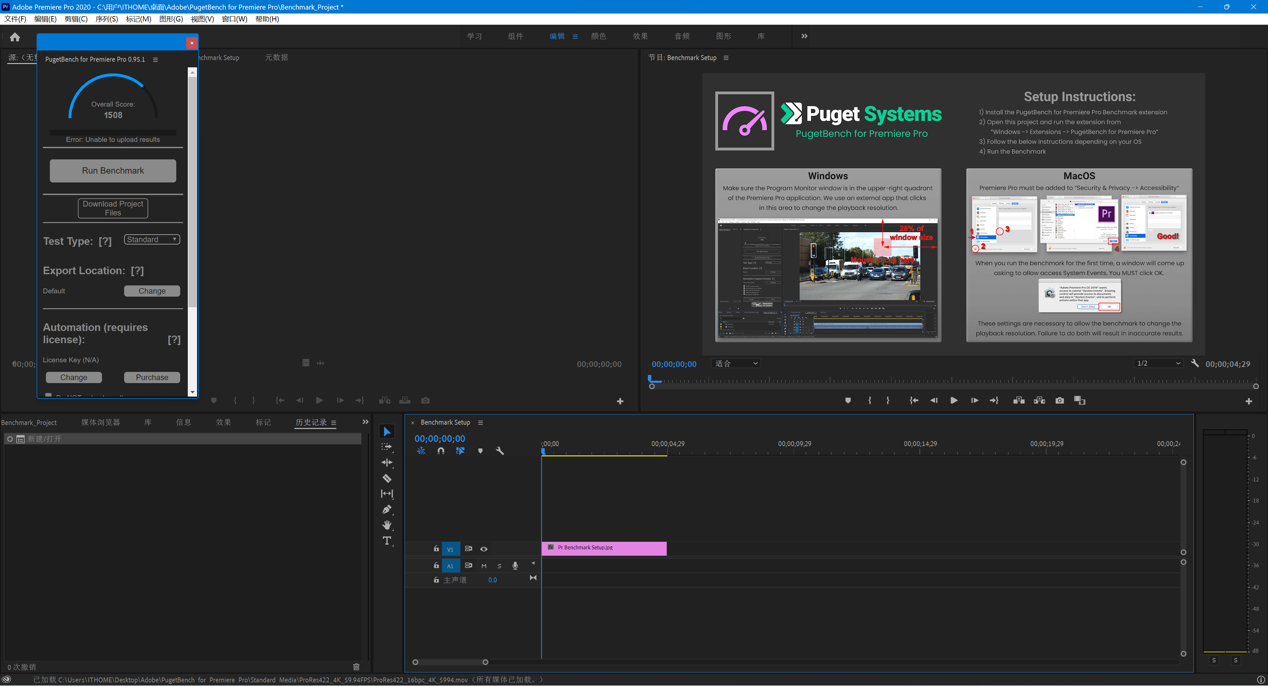The height and width of the screenshot is (686, 1268).
Task: Click the timeline zoom scroll bar handle
Action: 450,662
